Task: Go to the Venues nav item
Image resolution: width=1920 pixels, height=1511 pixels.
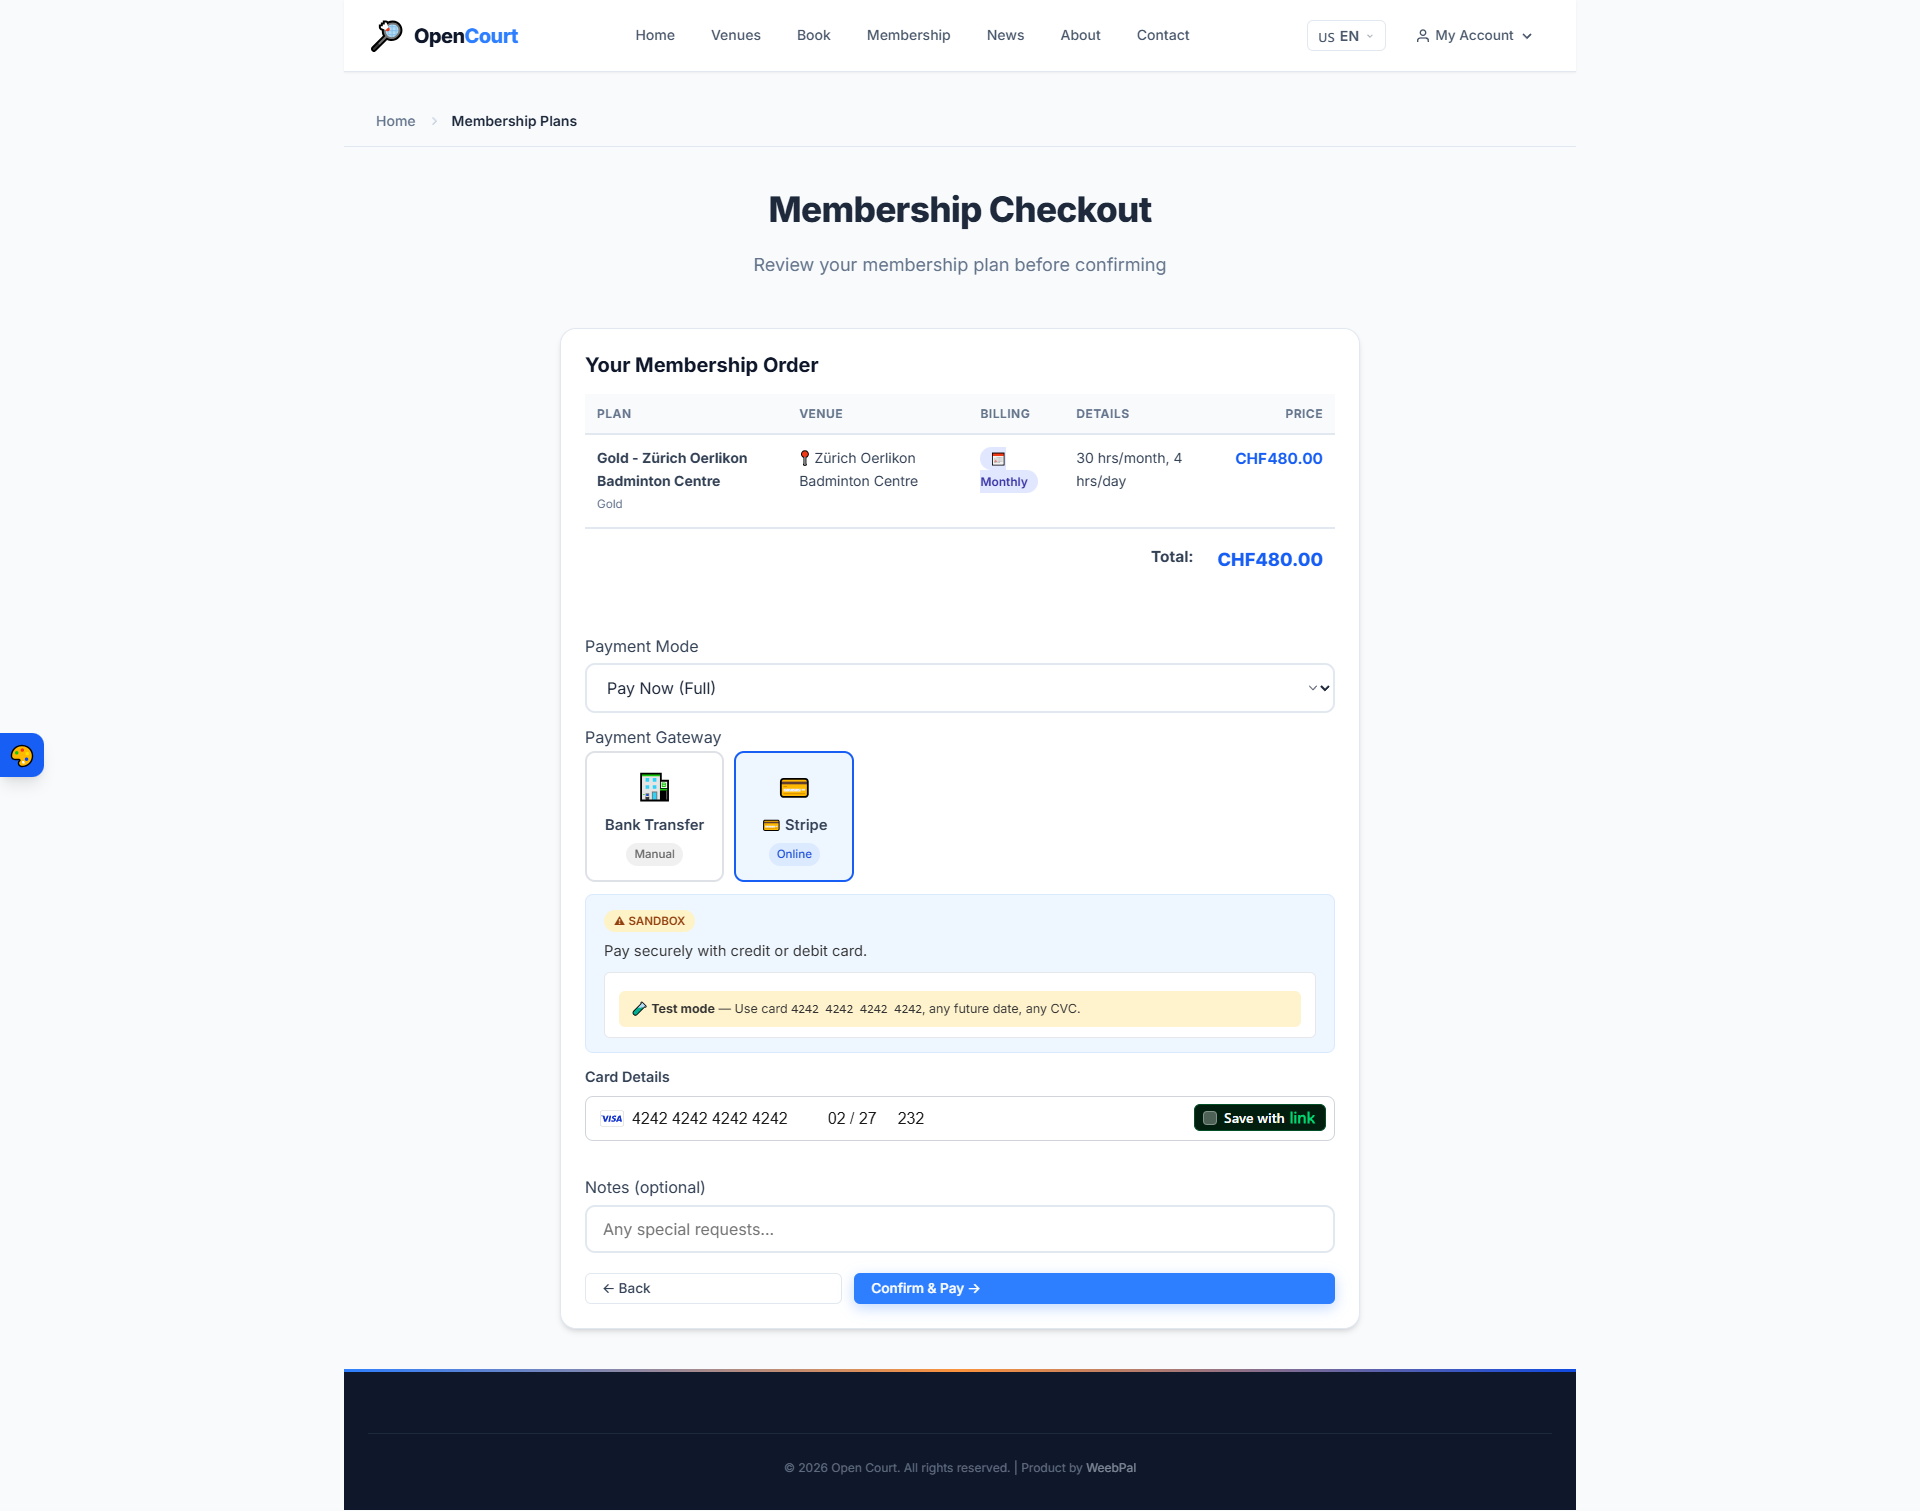Action: pos(735,35)
